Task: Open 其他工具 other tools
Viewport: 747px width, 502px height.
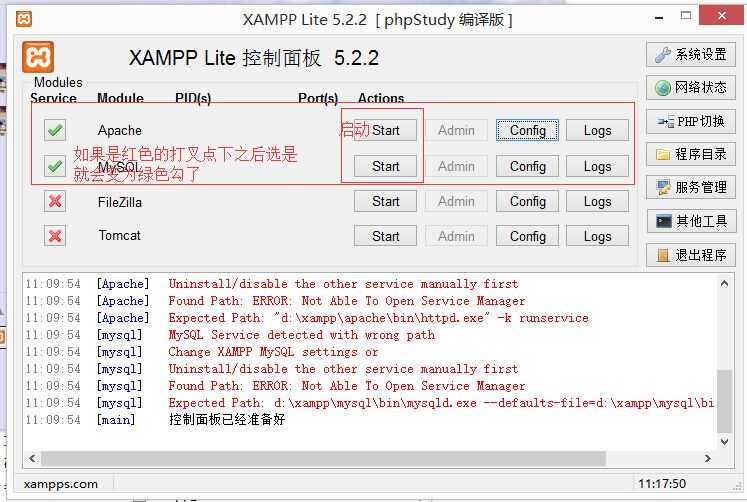Action: pos(691,221)
